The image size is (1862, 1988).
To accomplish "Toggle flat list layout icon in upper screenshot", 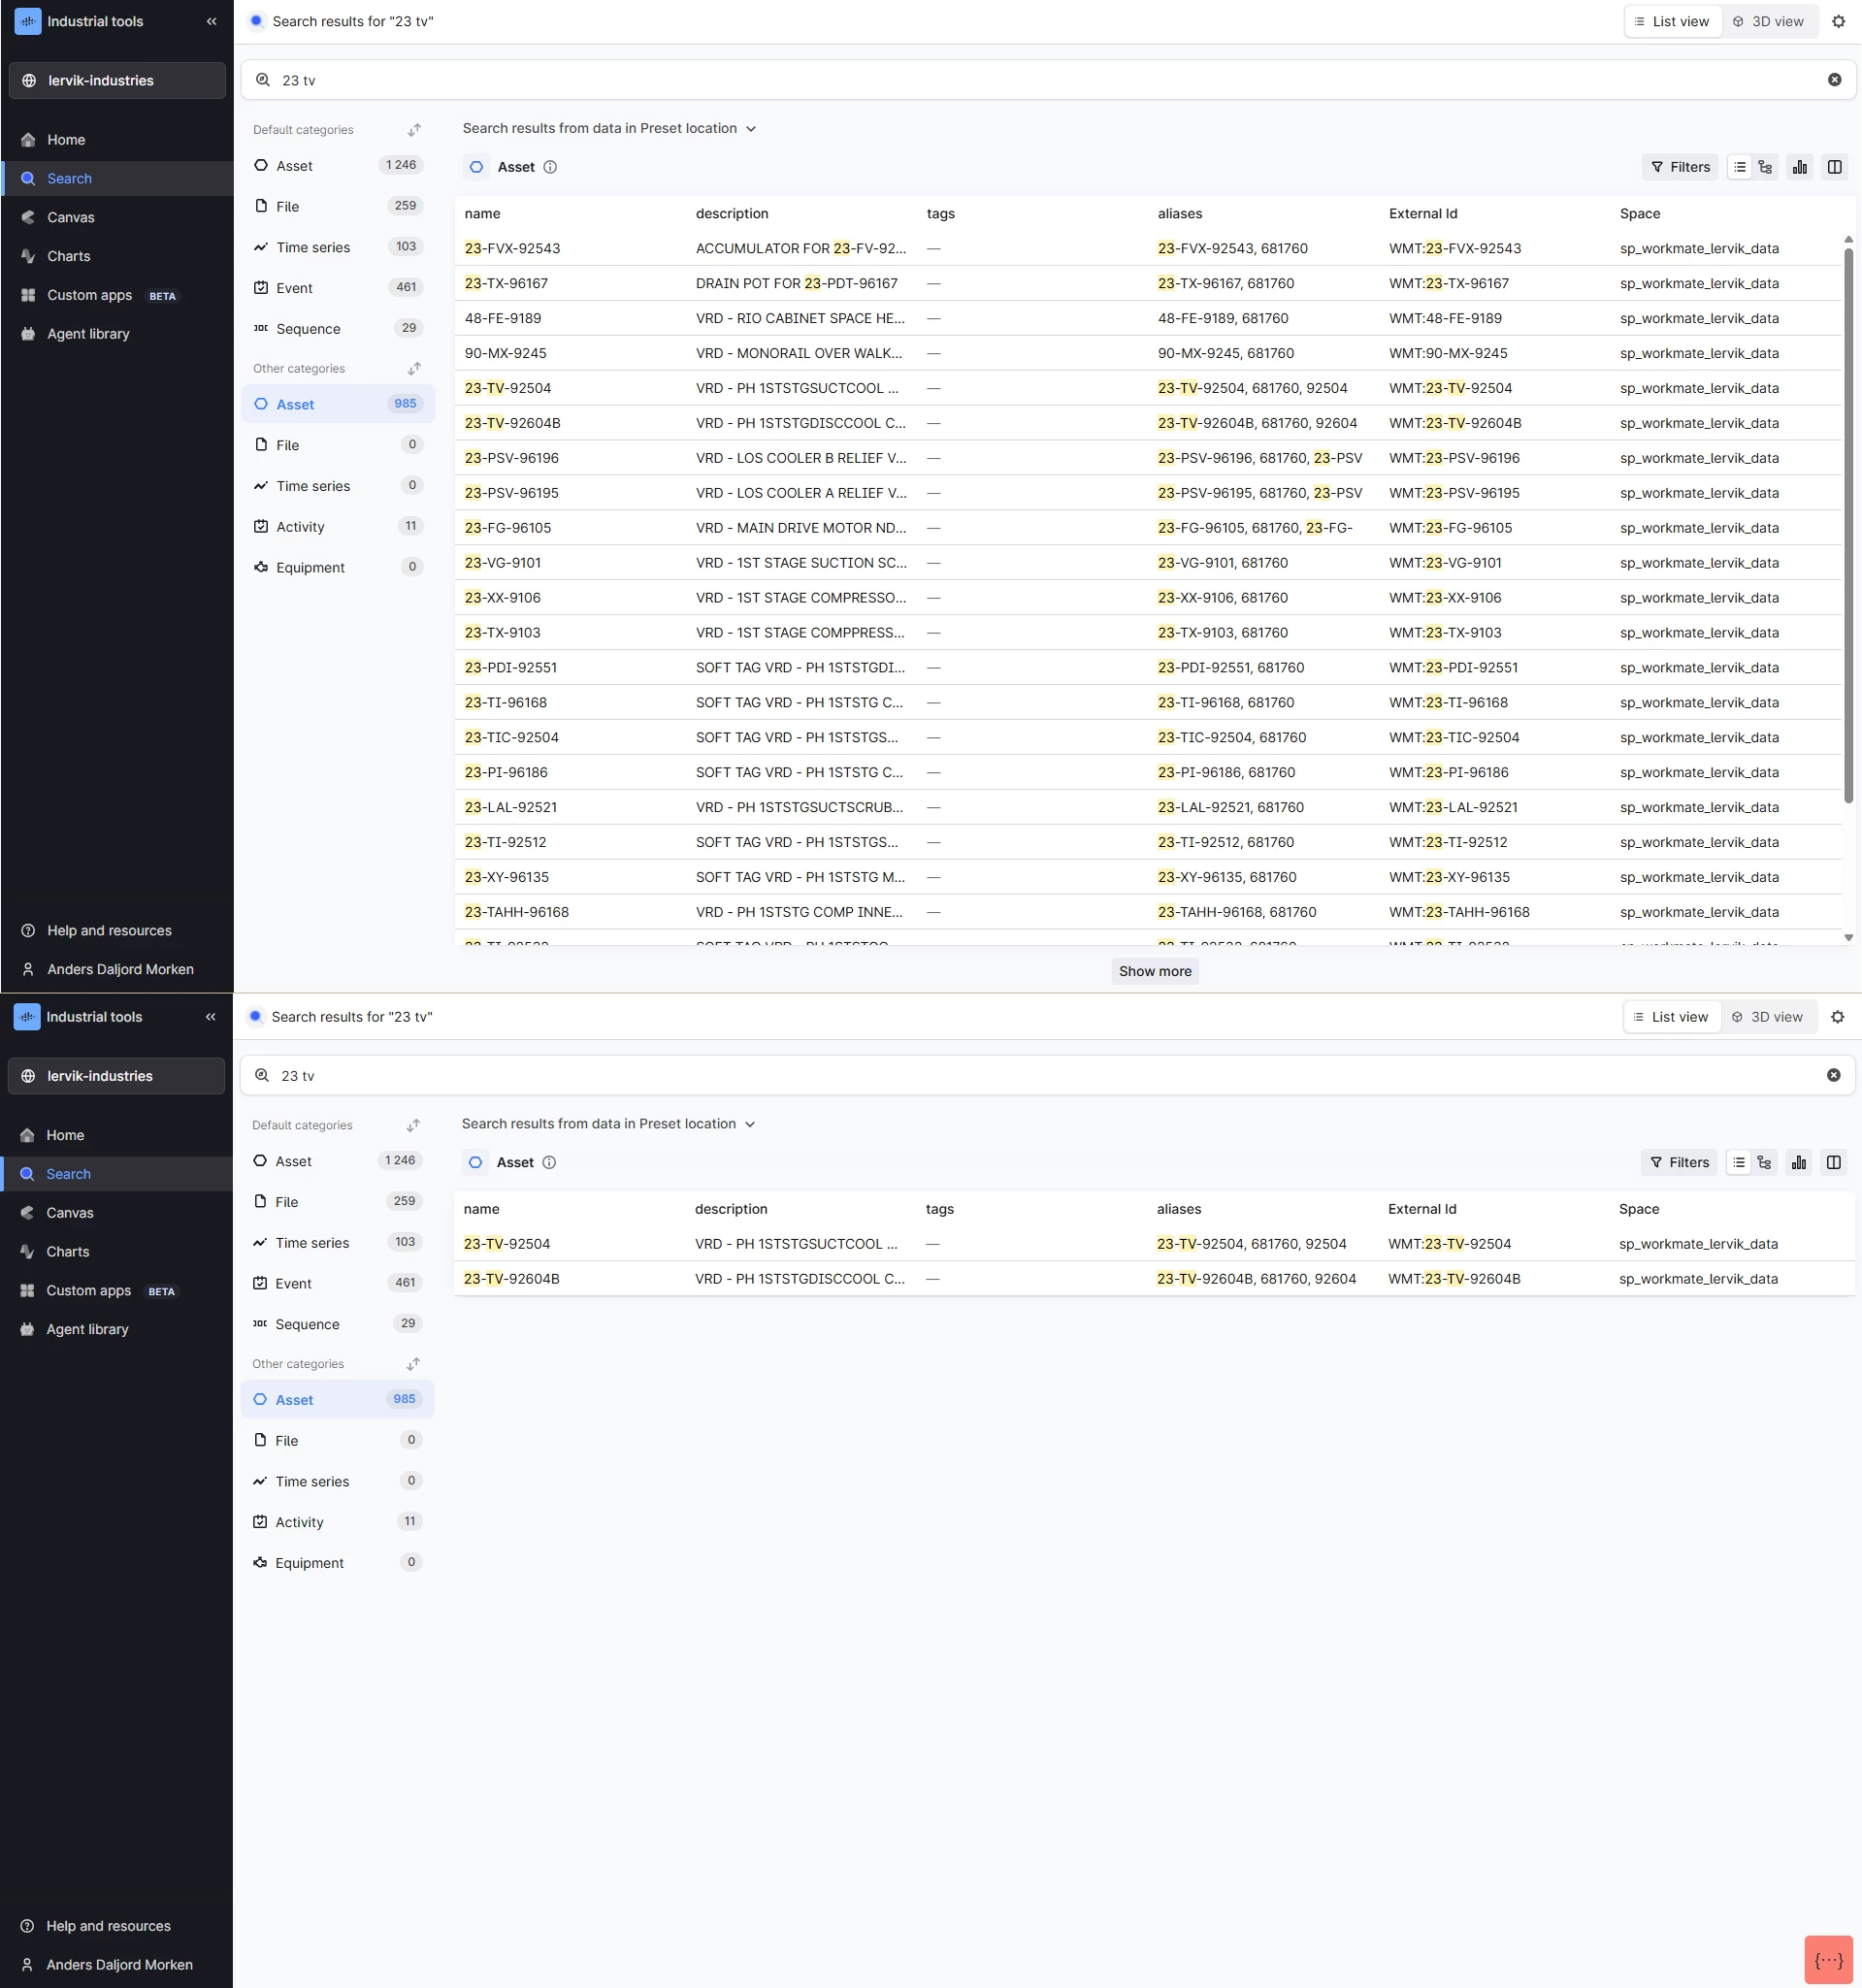I will (x=1740, y=167).
